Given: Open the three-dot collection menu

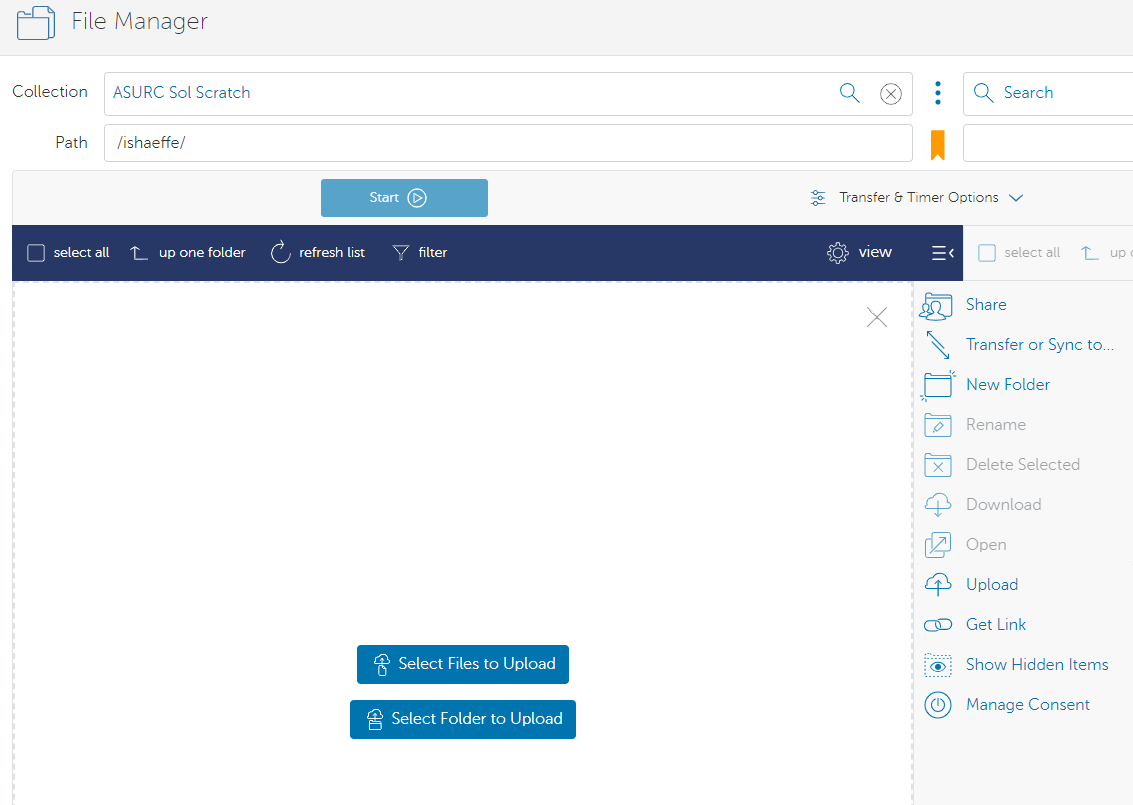Looking at the screenshot, I should (937, 92).
